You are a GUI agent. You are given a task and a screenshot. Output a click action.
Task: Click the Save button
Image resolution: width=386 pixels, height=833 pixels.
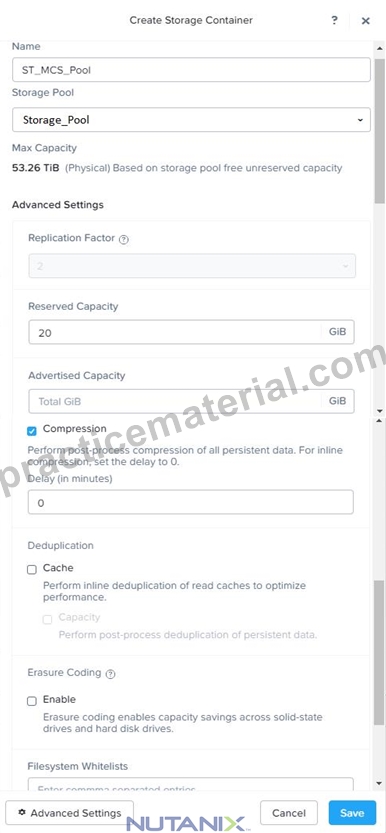point(352,813)
